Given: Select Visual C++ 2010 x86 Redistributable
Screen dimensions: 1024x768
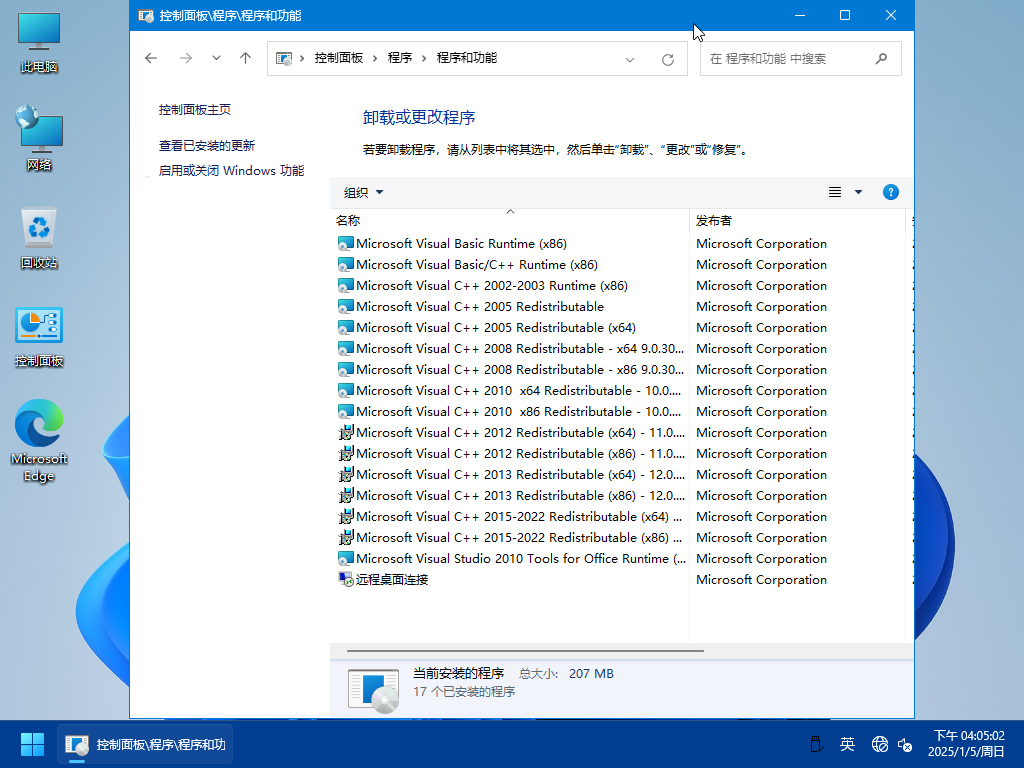Looking at the screenshot, I should tap(511, 411).
